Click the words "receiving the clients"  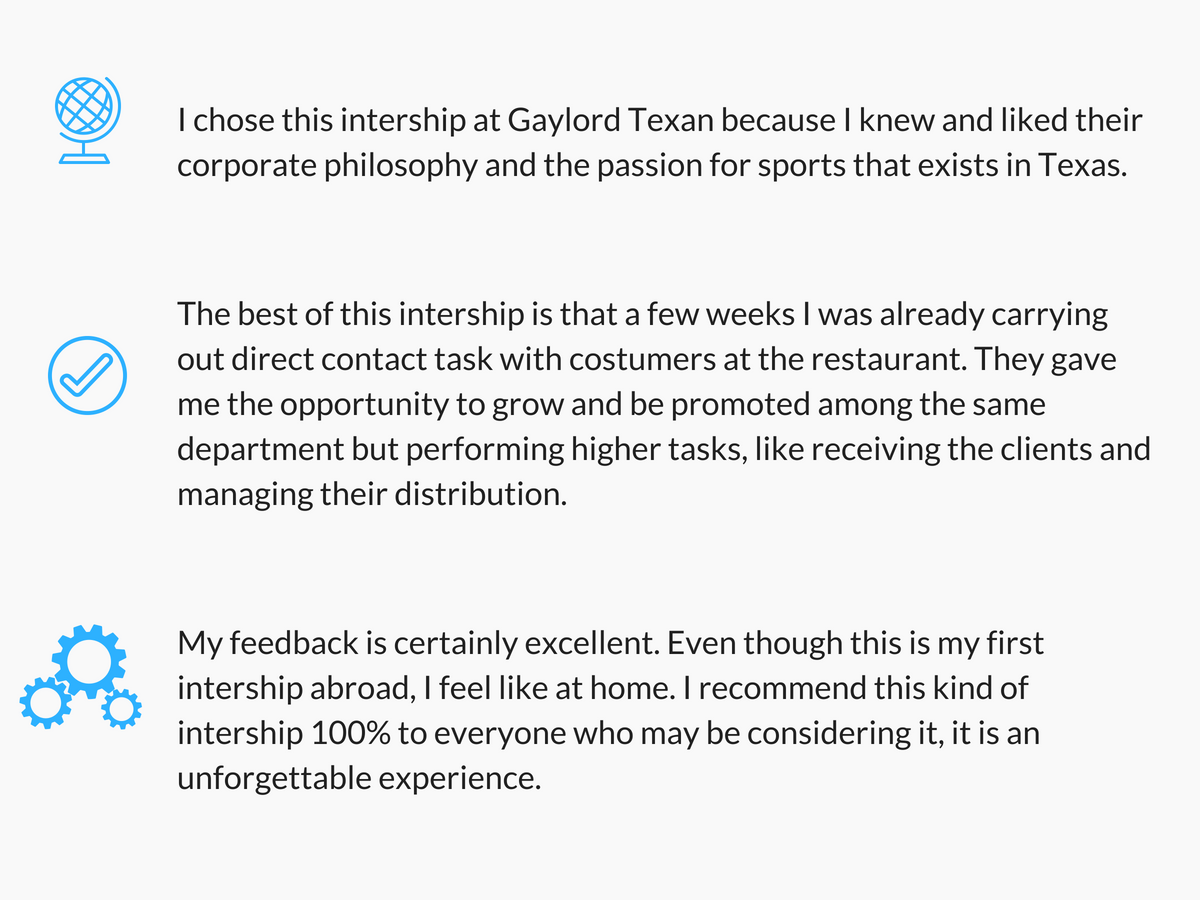pos(950,451)
